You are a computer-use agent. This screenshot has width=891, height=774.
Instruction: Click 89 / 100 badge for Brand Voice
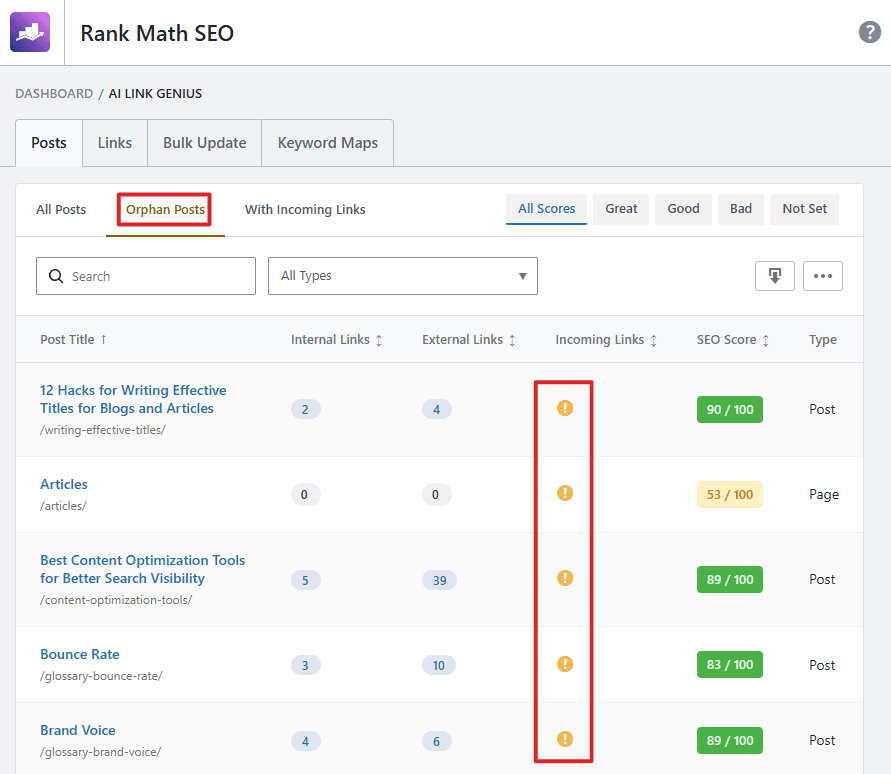(730, 740)
